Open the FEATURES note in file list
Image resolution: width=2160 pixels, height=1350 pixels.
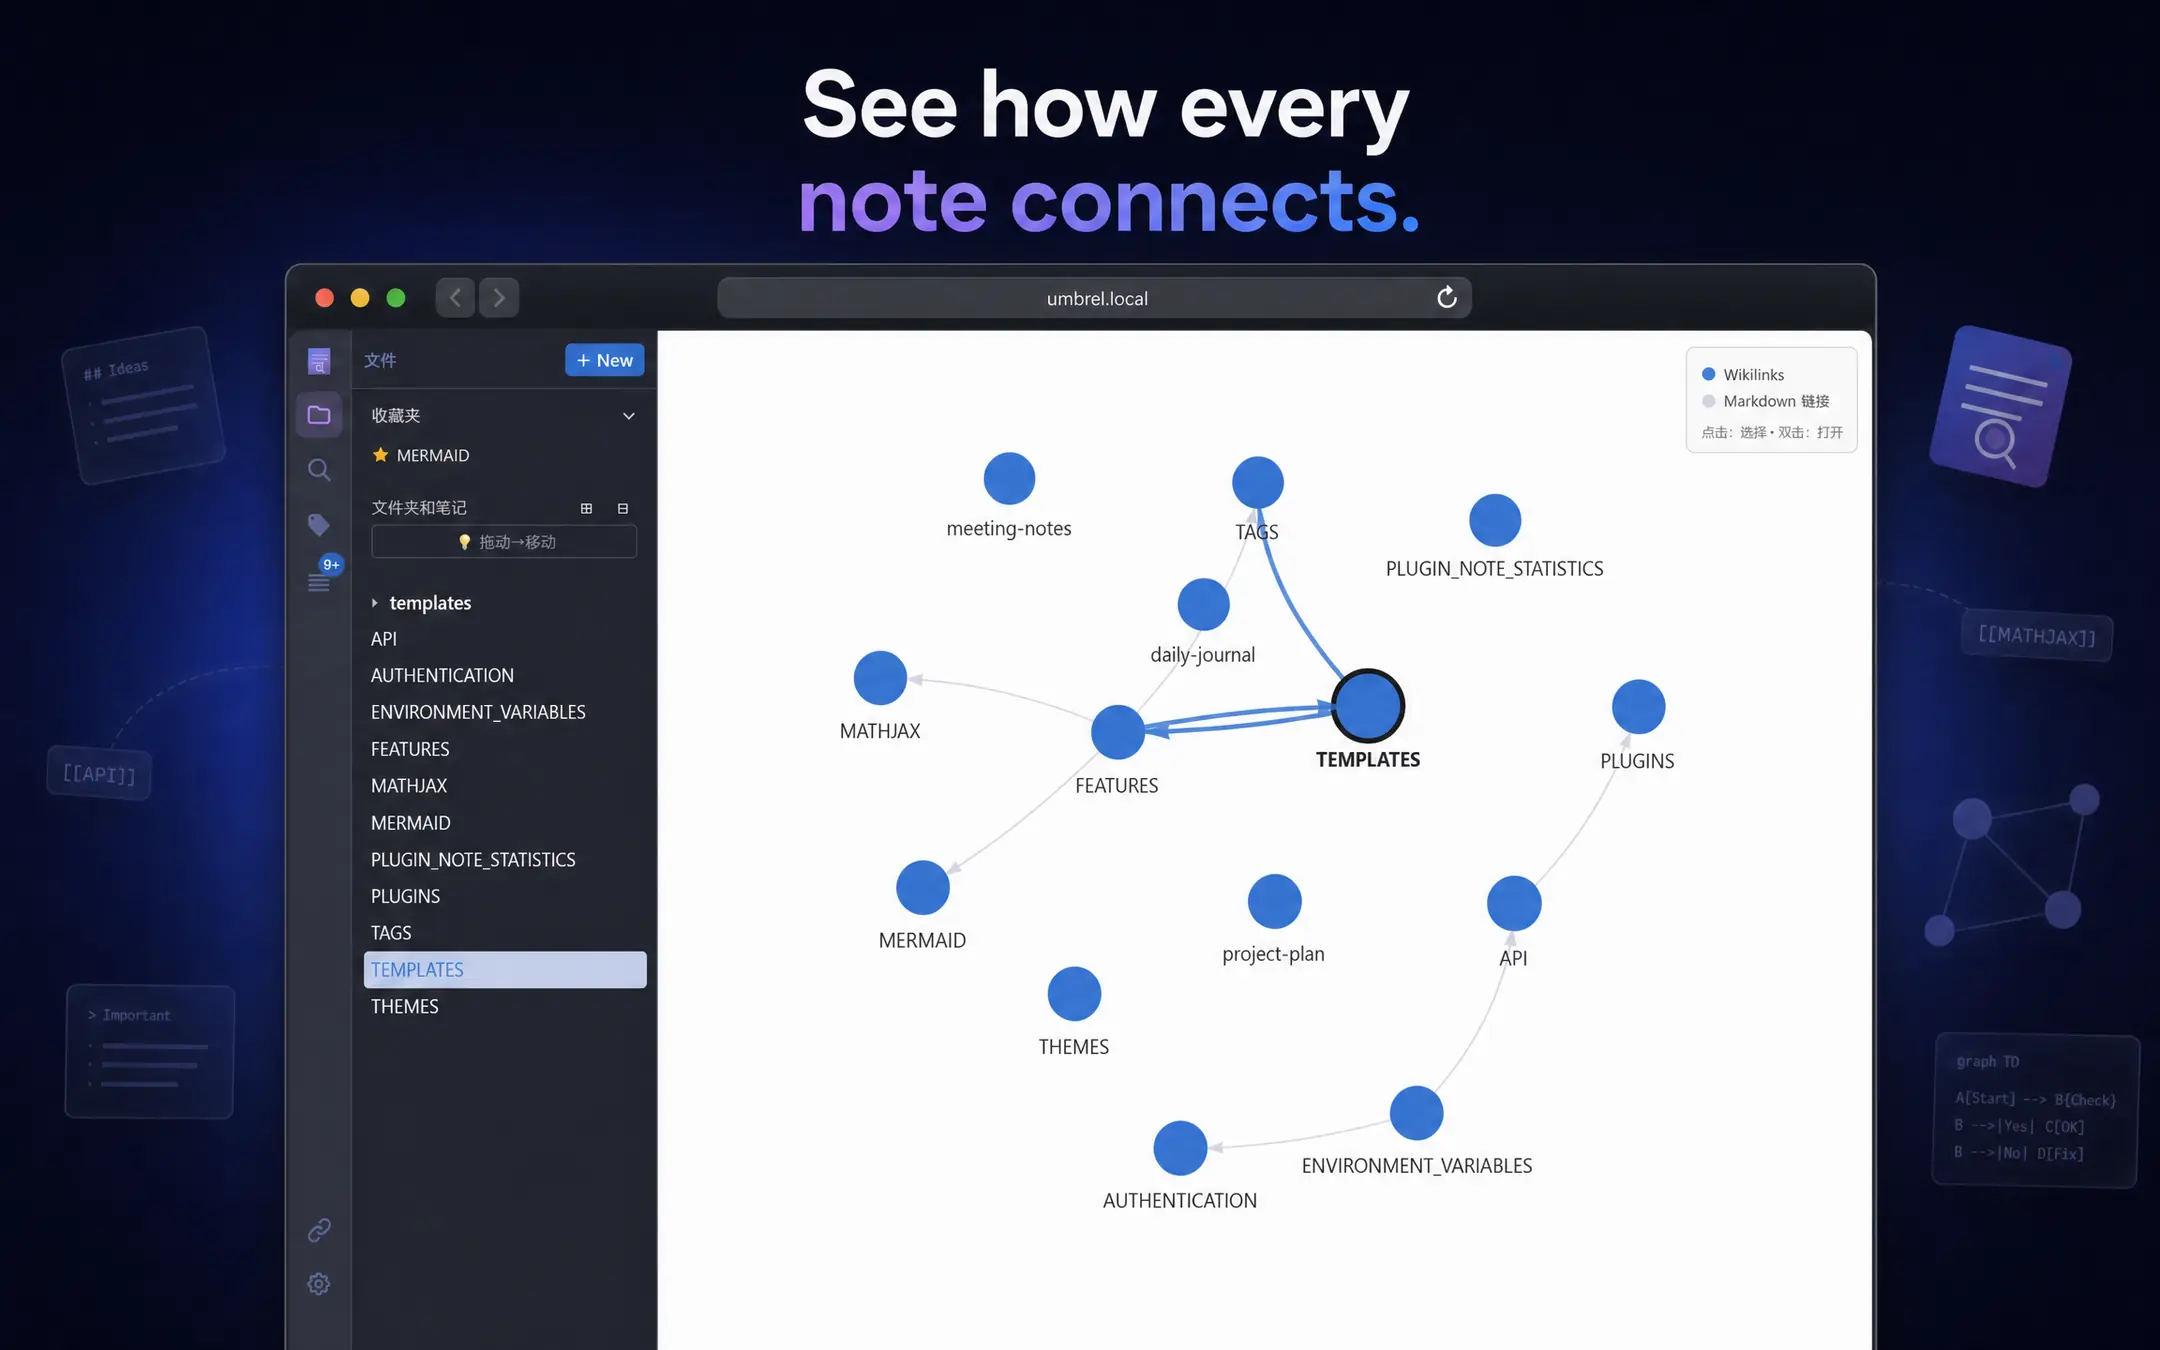point(410,749)
